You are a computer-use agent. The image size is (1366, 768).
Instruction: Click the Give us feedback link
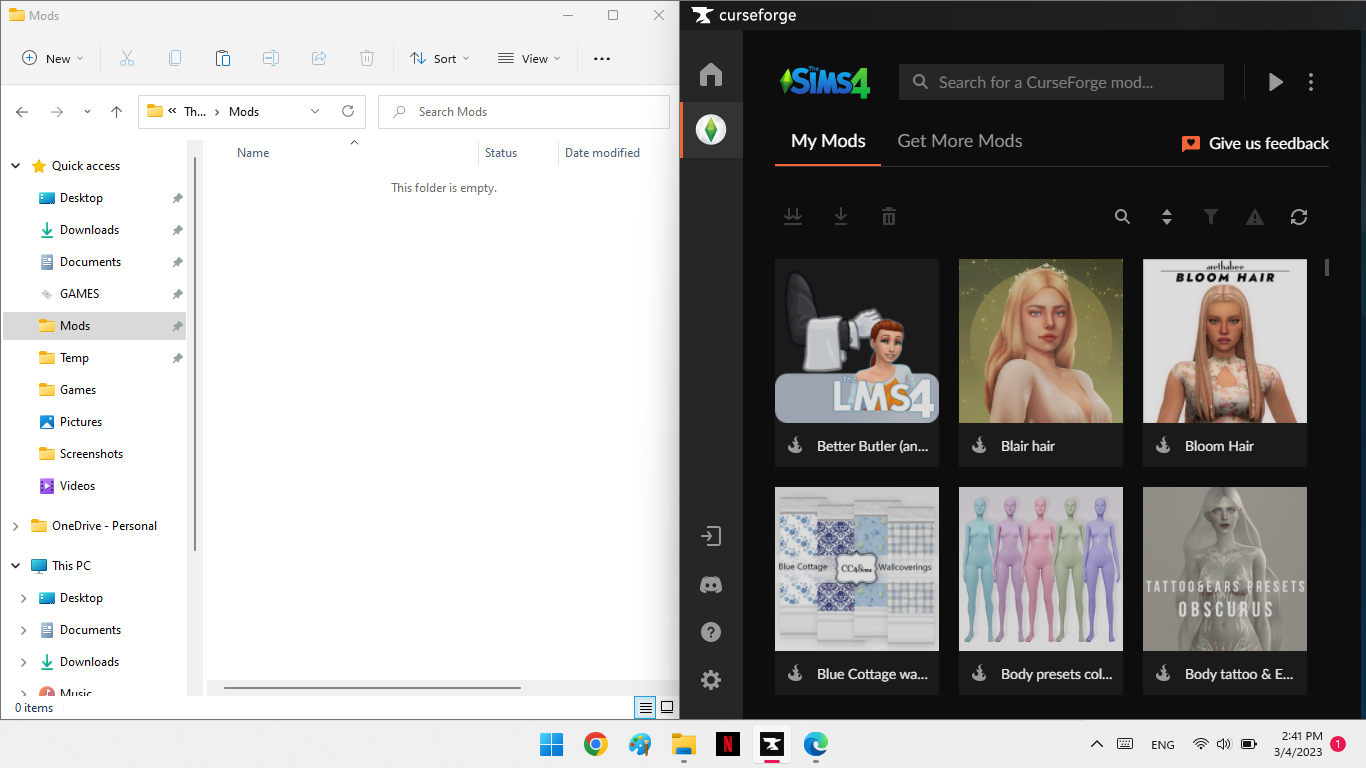click(x=1256, y=143)
